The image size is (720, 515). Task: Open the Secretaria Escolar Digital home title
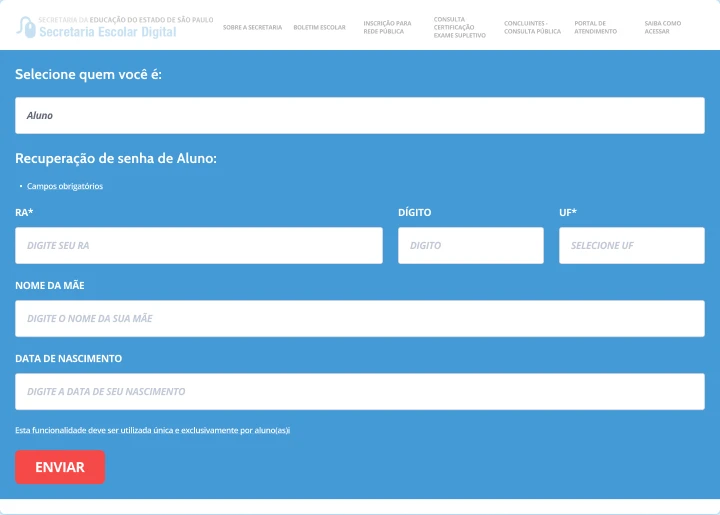click(107, 32)
